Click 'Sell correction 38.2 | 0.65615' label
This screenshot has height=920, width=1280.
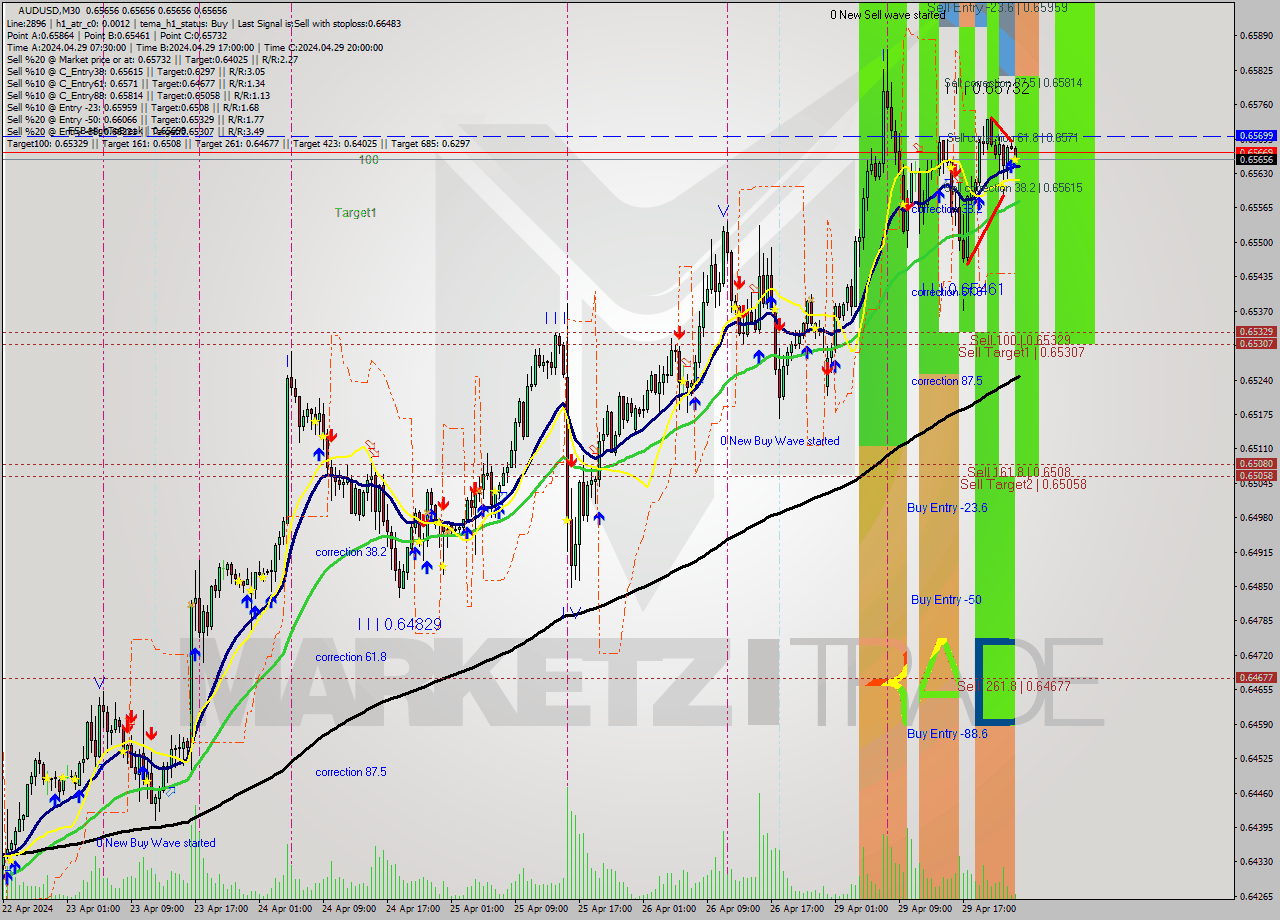pyautogui.click(x=1014, y=188)
